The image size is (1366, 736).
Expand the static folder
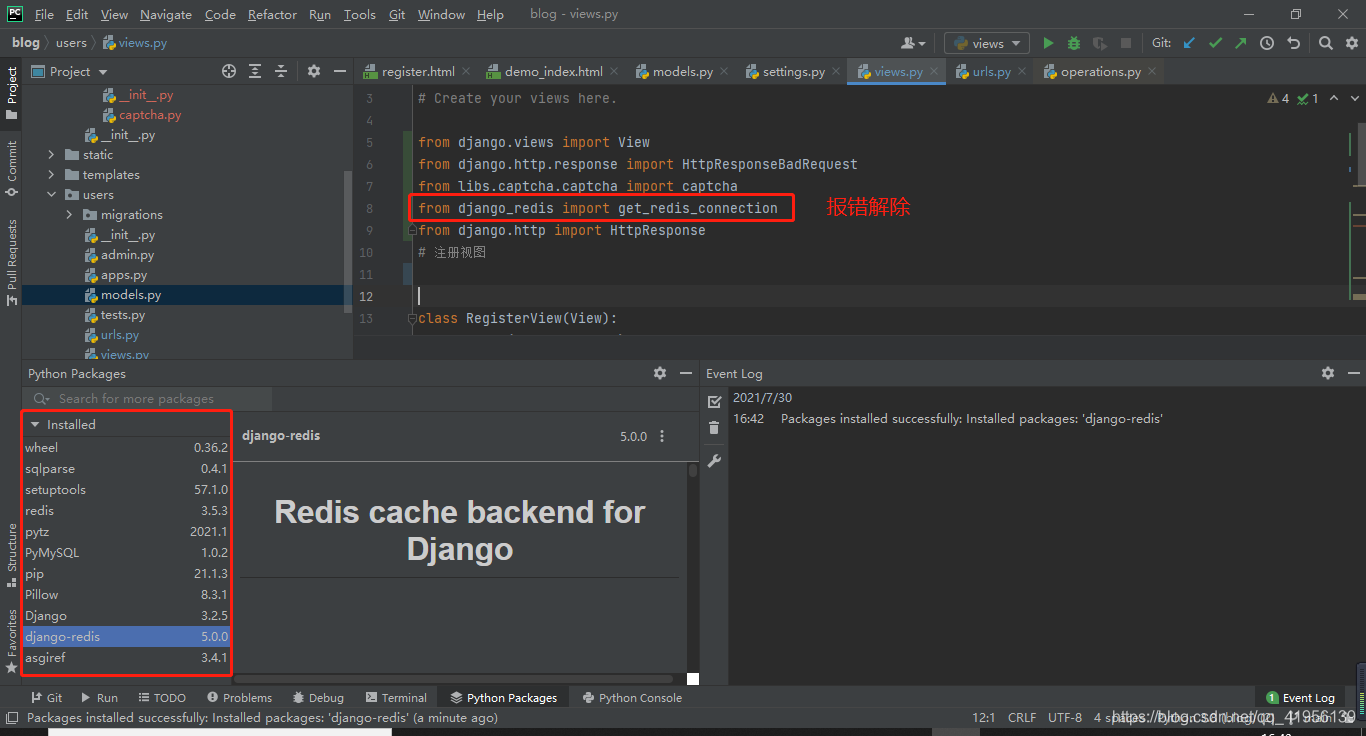click(52, 155)
